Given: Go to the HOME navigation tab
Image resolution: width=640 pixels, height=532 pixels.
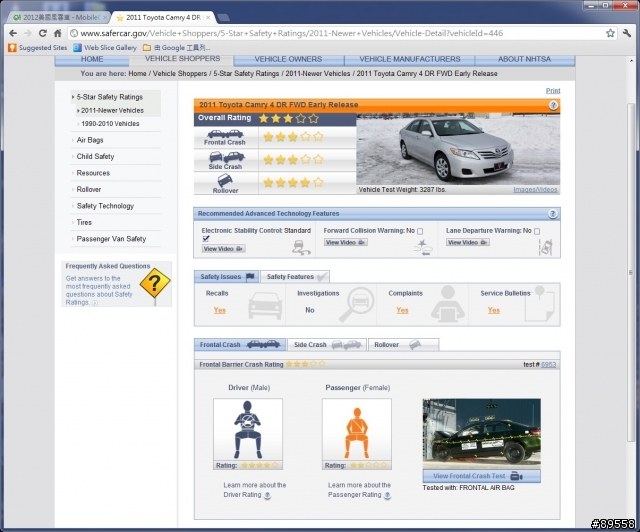Looking at the screenshot, I should 92,60.
